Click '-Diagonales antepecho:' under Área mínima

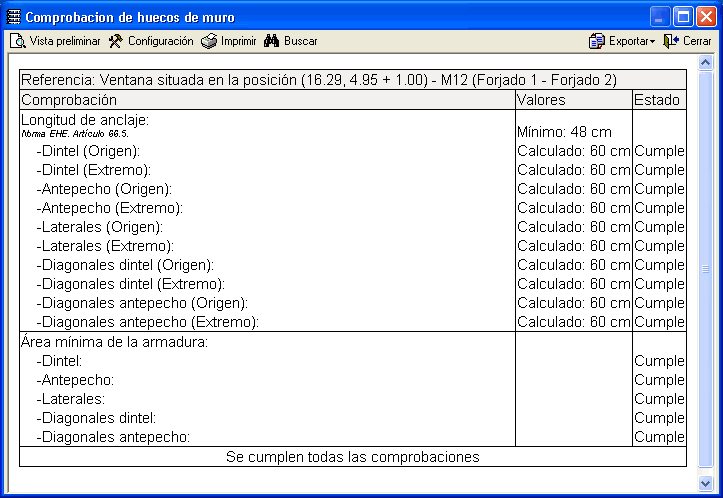click(x=113, y=437)
